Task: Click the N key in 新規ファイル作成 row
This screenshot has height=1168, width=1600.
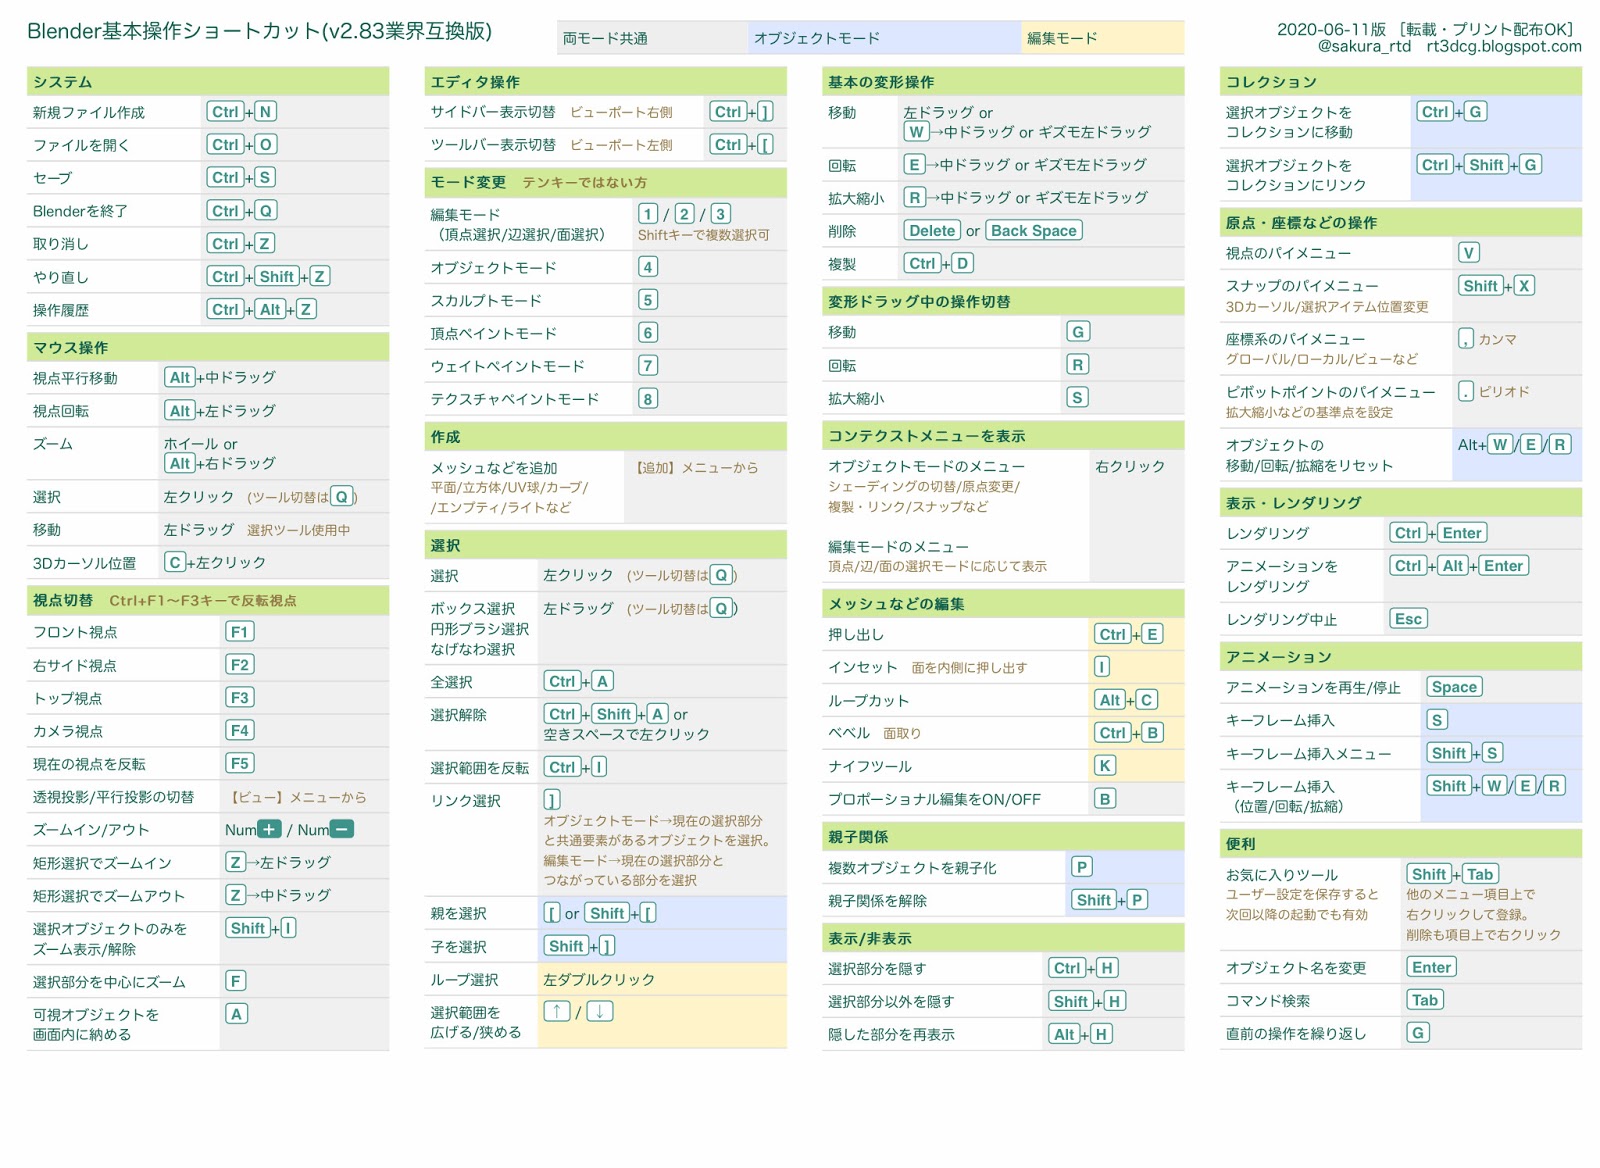Action: click(x=266, y=112)
